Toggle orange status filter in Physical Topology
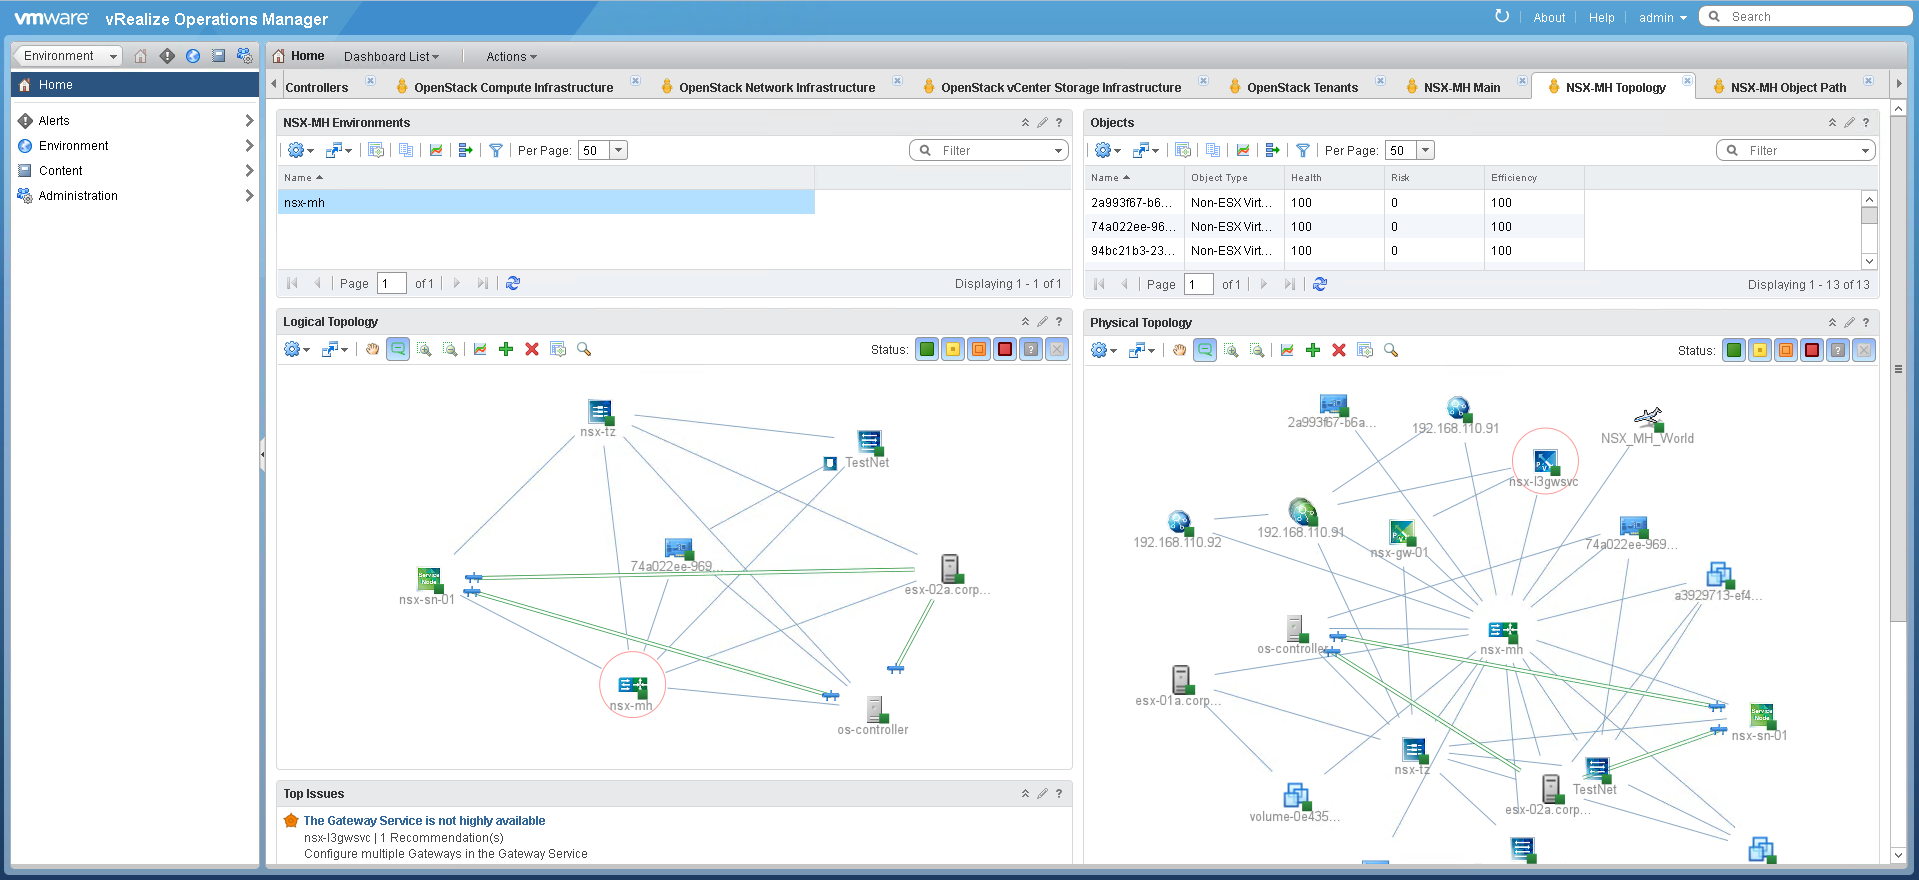 tap(1786, 350)
